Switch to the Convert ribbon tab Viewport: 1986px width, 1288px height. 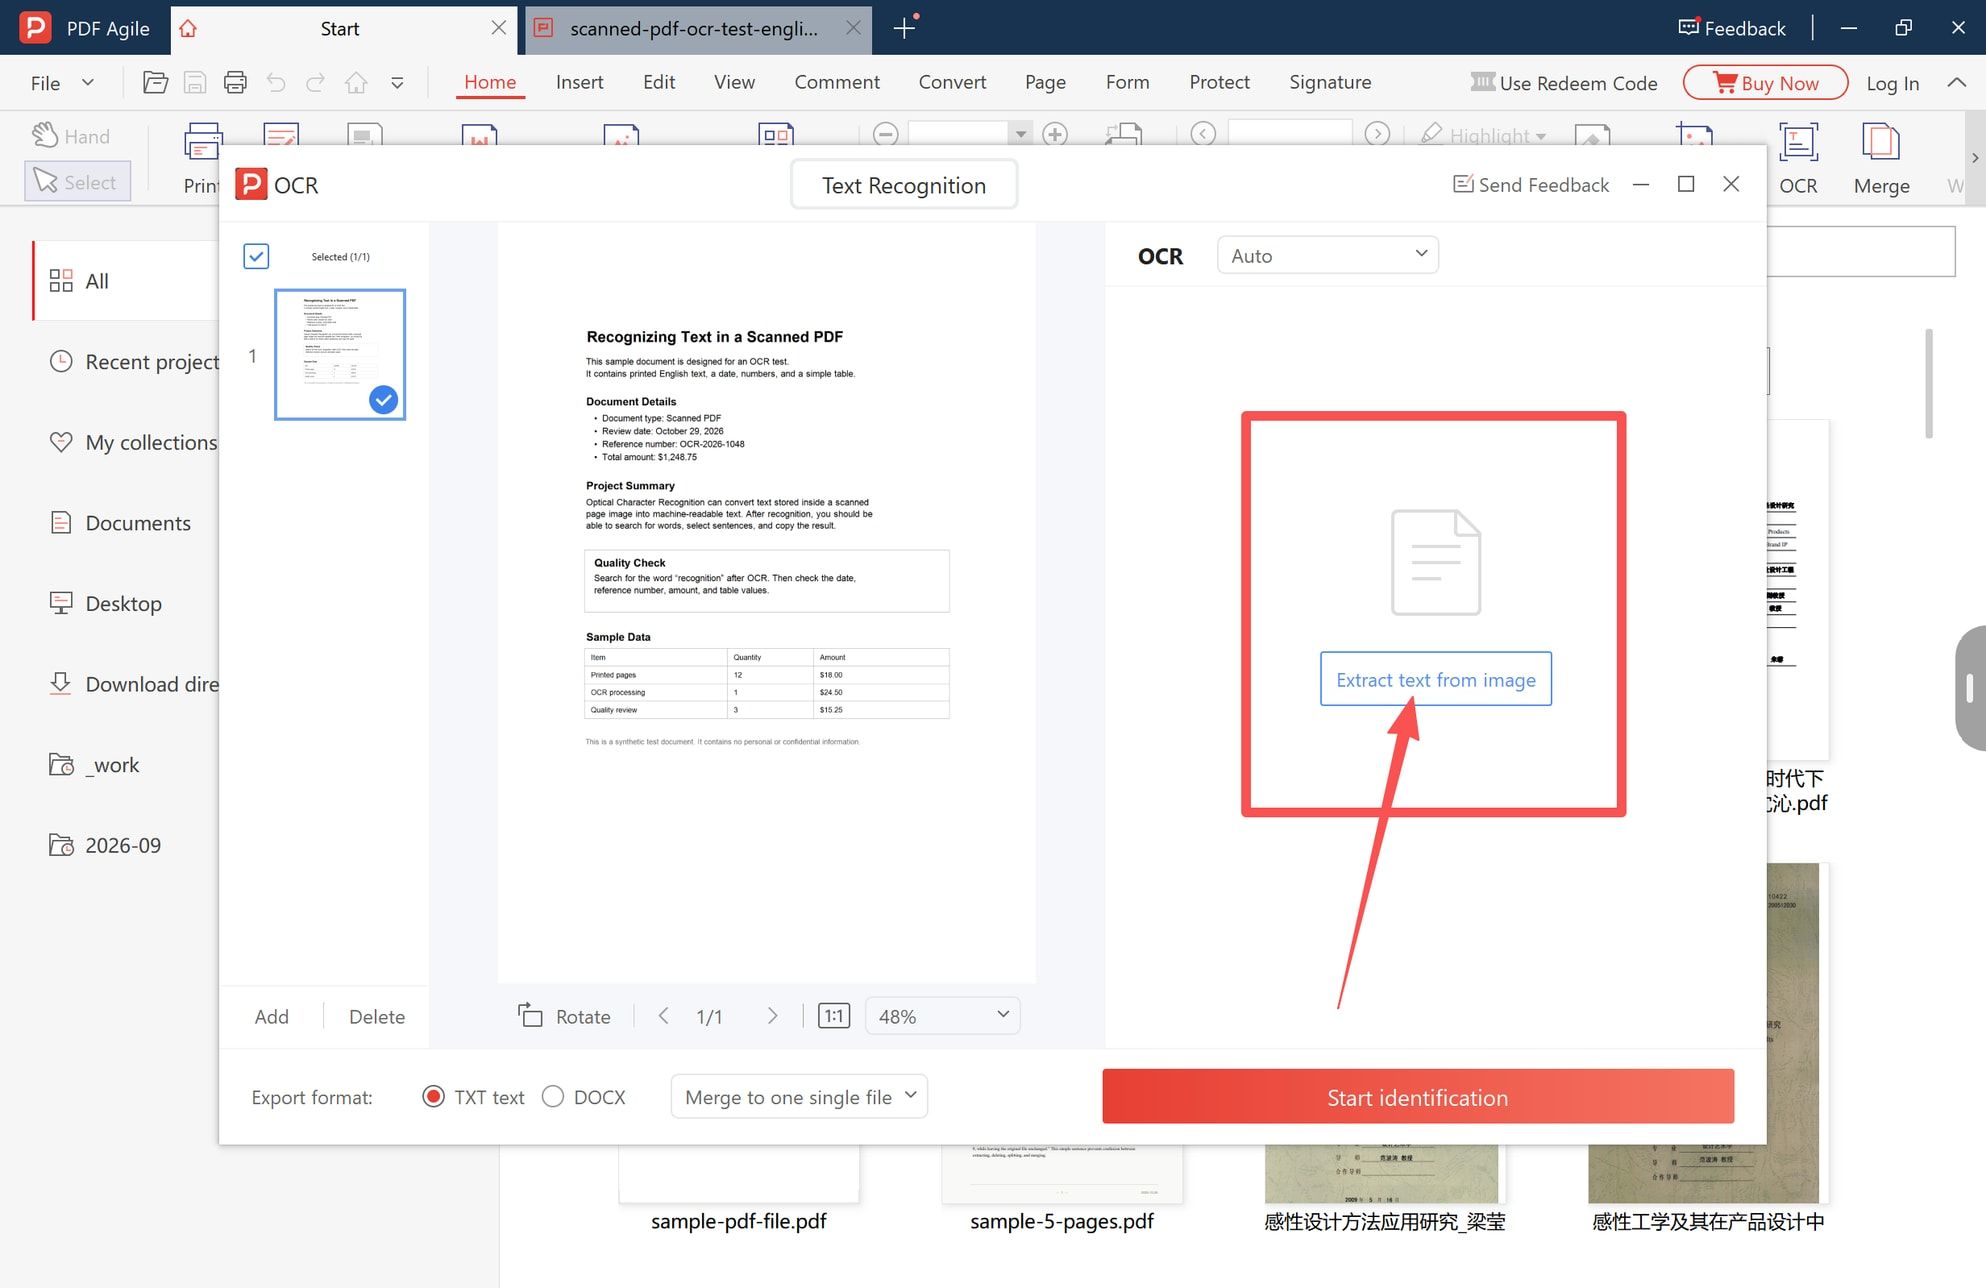tap(952, 82)
